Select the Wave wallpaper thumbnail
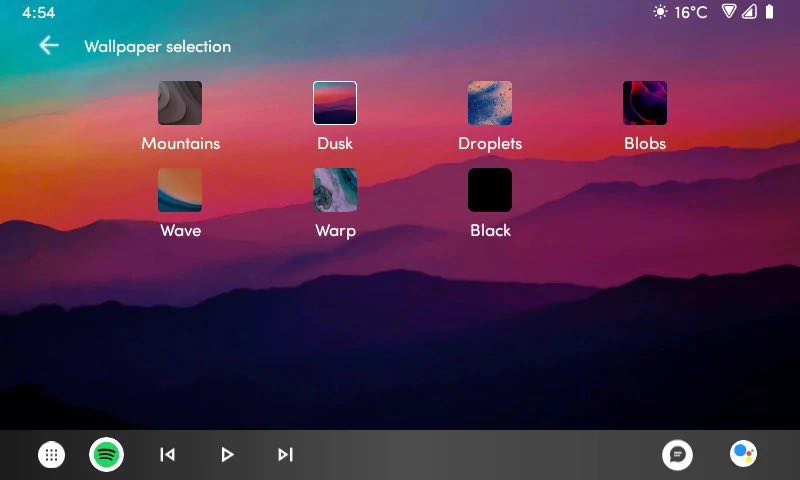 [x=180, y=190]
